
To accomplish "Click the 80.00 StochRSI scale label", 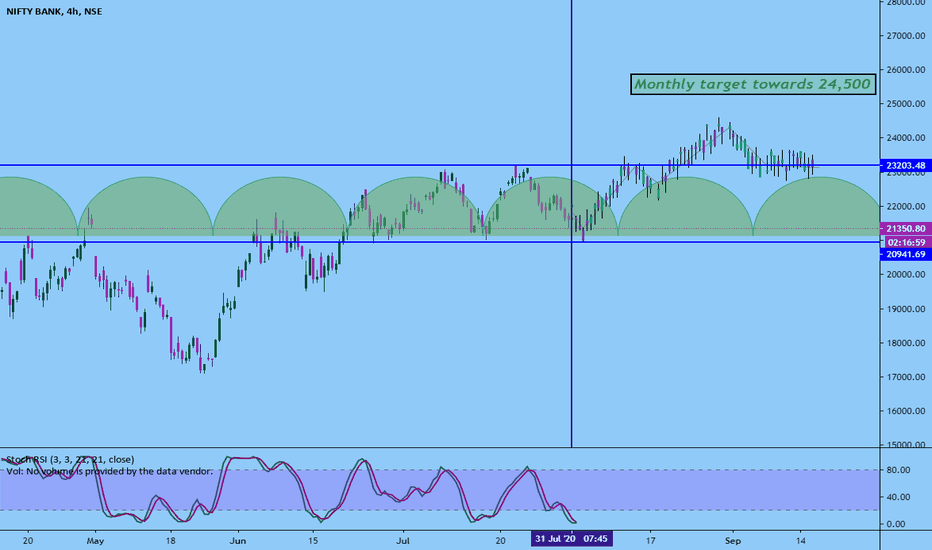I will click(x=898, y=470).
